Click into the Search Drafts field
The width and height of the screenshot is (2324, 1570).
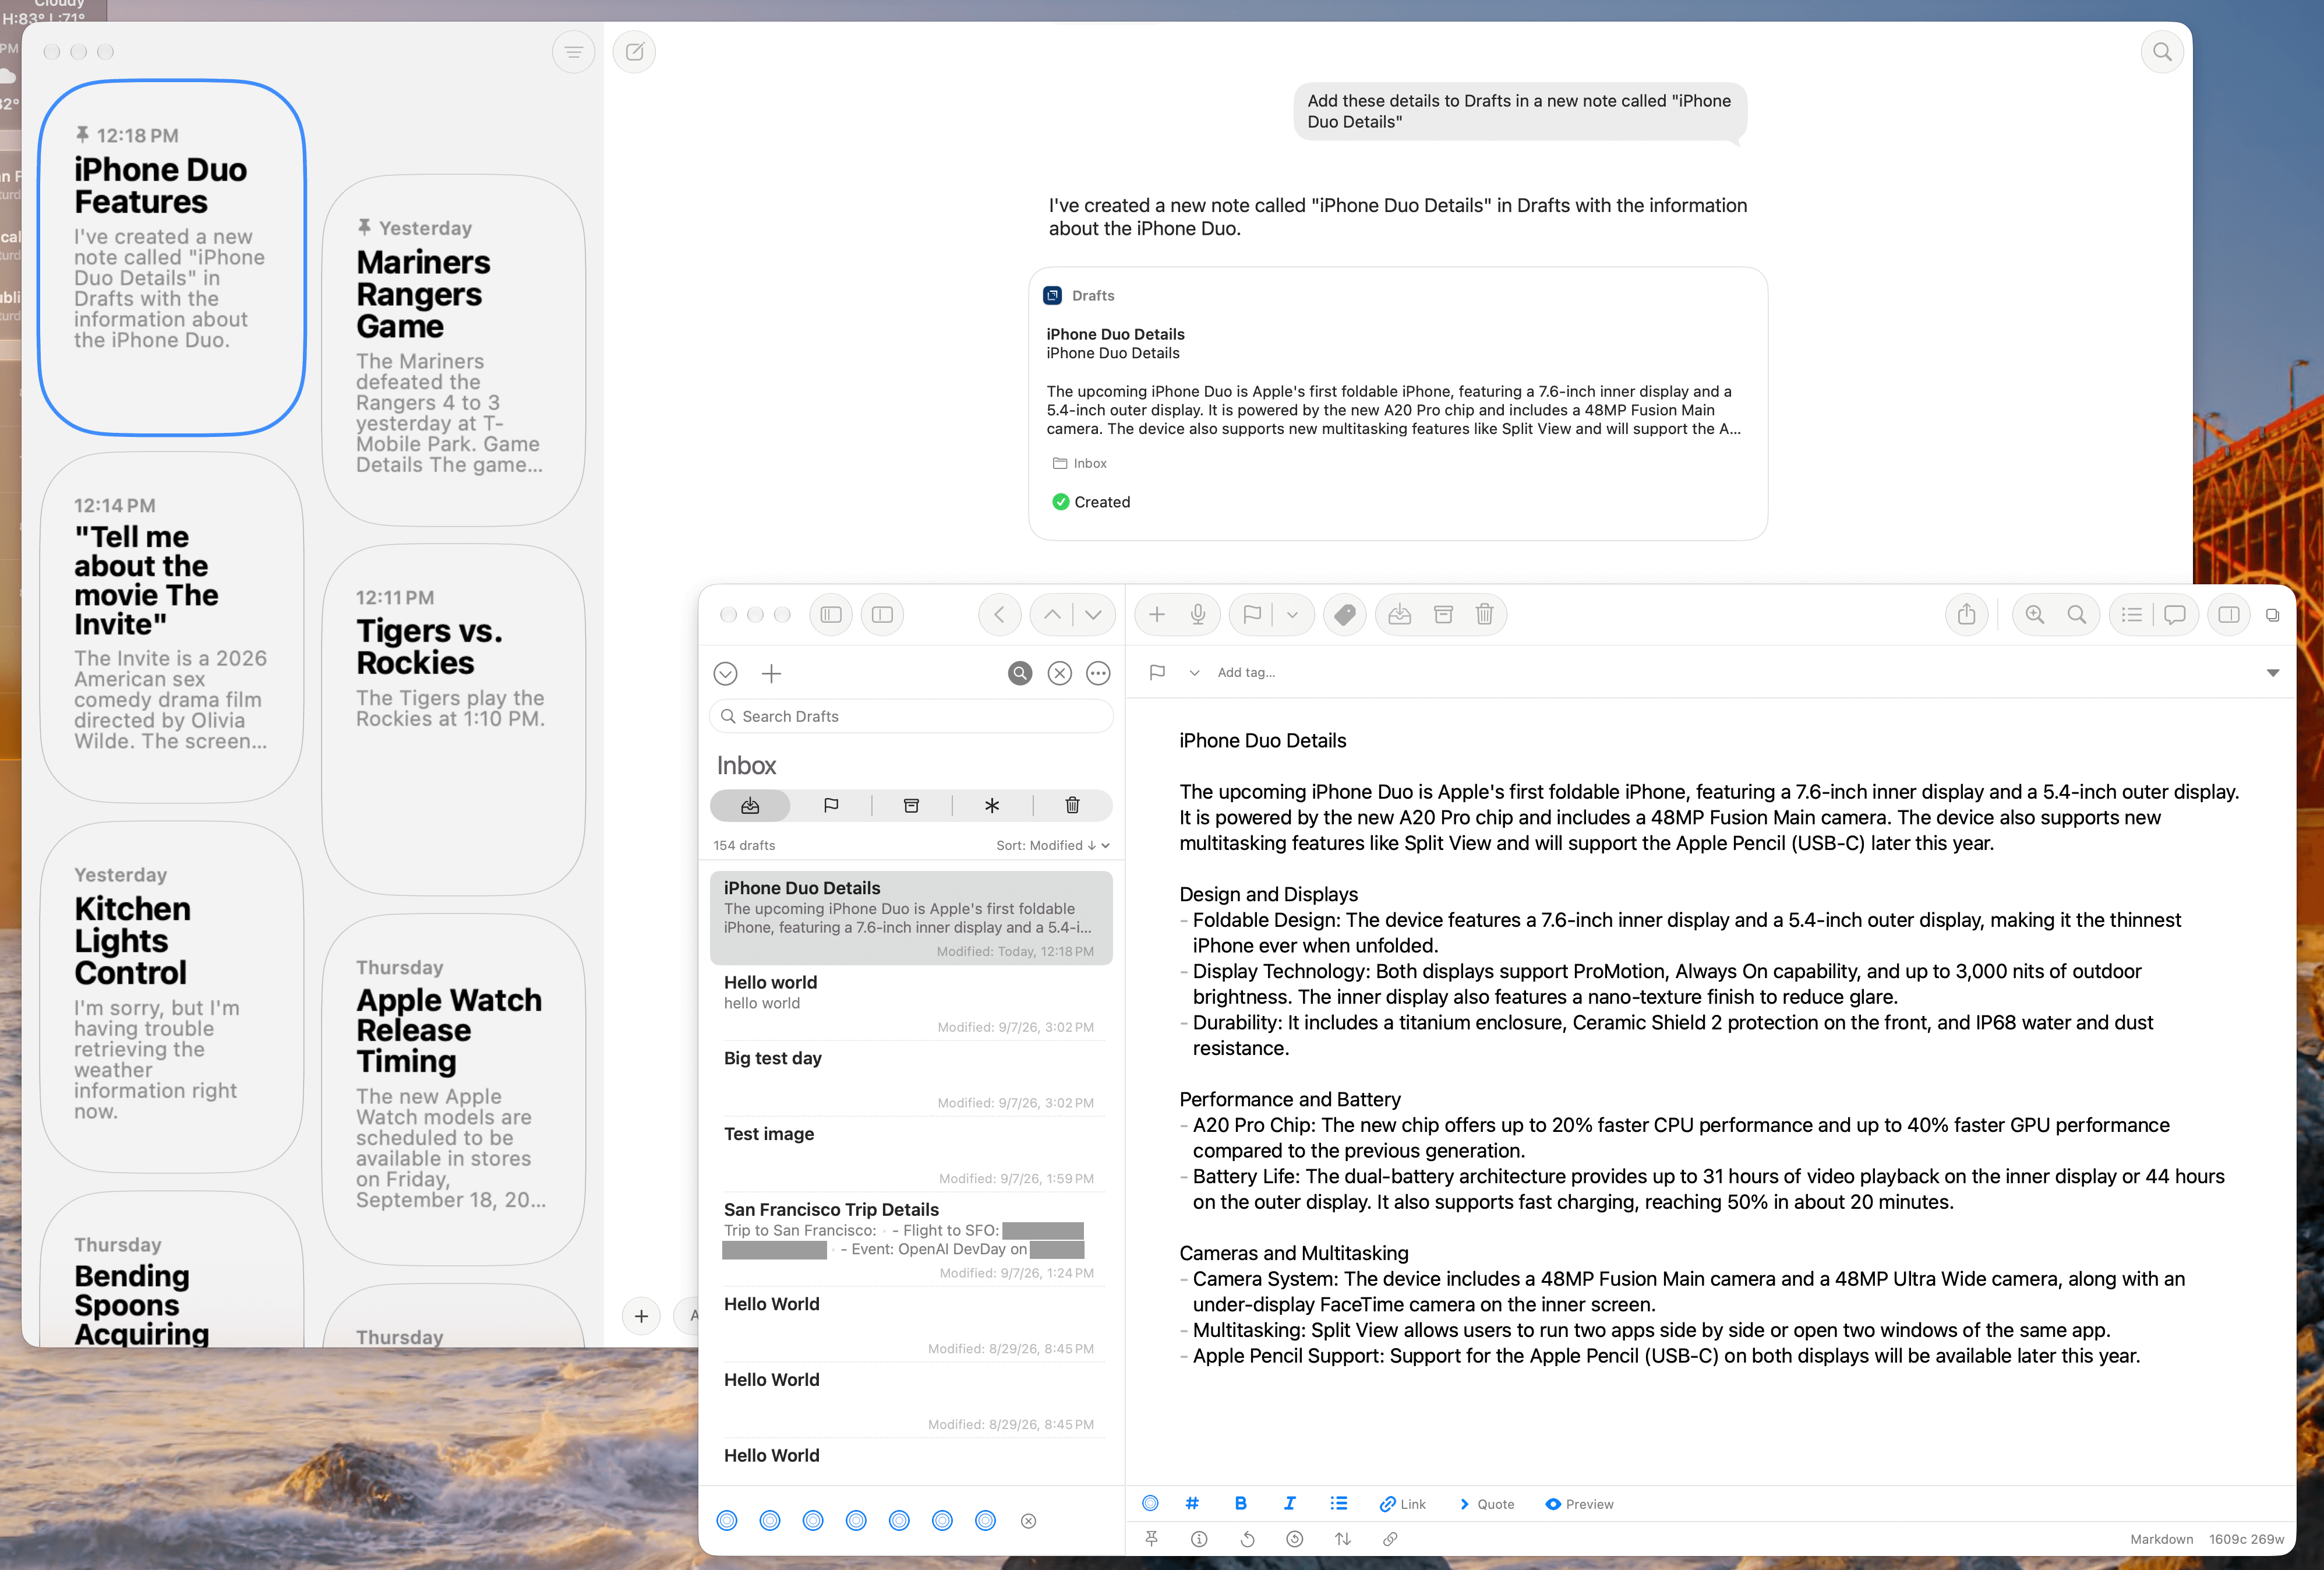coord(912,717)
